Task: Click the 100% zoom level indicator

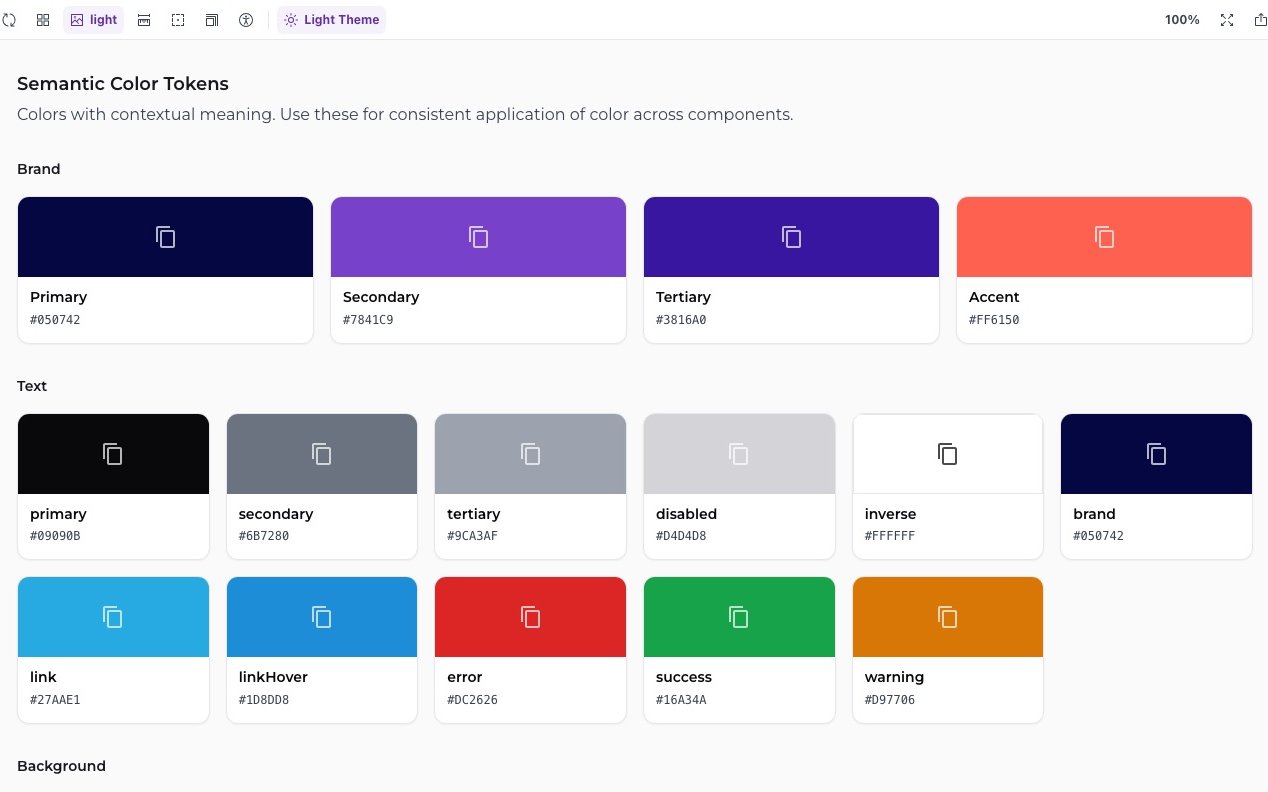Action: 1182,20
